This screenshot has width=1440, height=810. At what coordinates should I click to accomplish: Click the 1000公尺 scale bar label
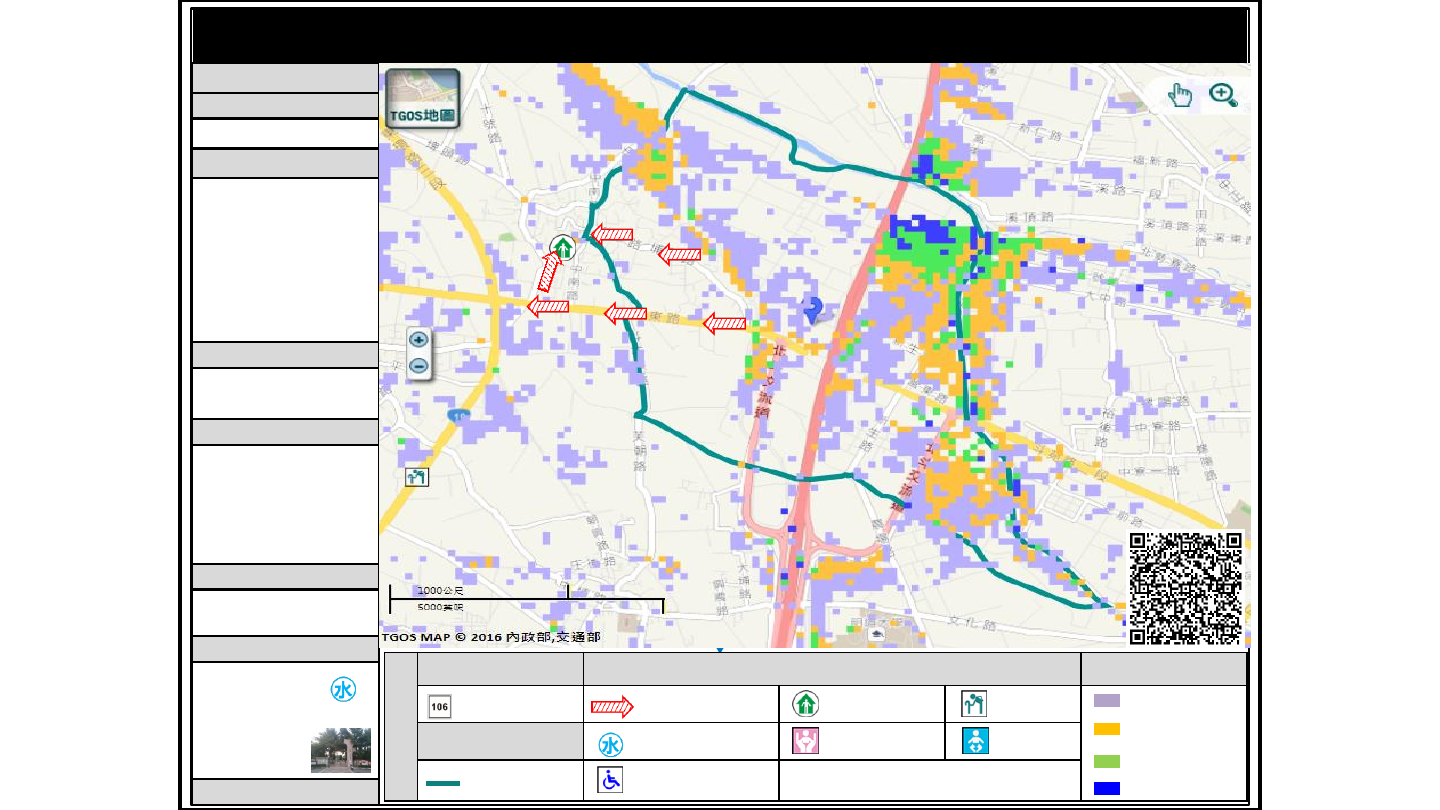[x=441, y=591]
